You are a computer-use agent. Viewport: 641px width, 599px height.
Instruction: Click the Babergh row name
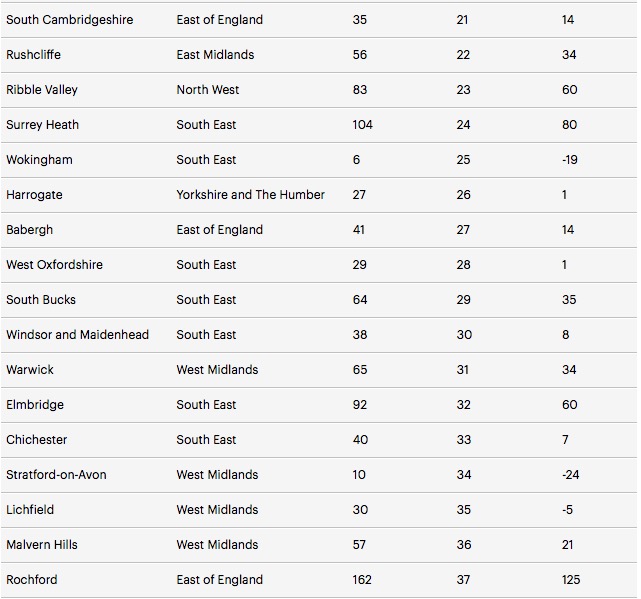pyautogui.click(x=29, y=229)
